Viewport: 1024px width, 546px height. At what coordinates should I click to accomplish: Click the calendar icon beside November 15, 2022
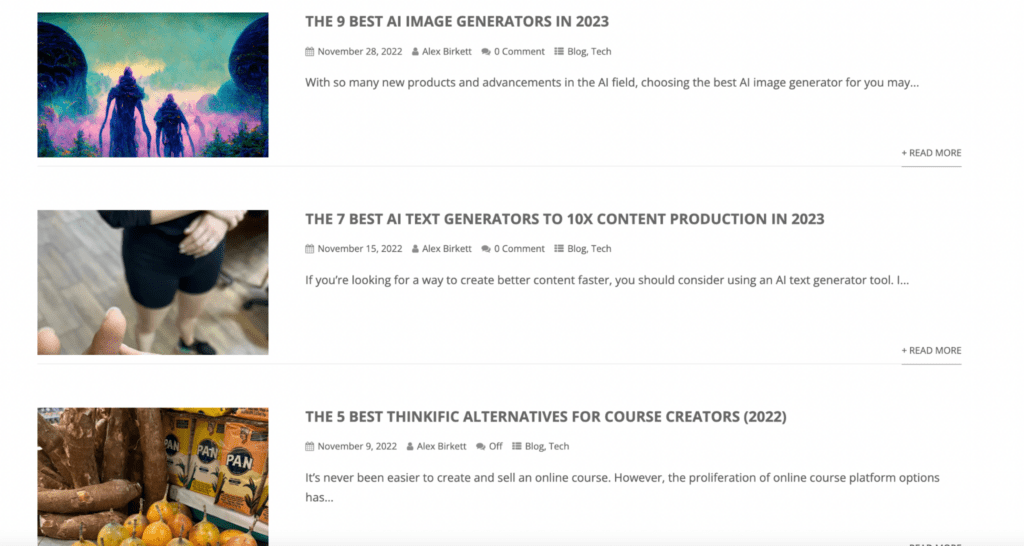310,249
